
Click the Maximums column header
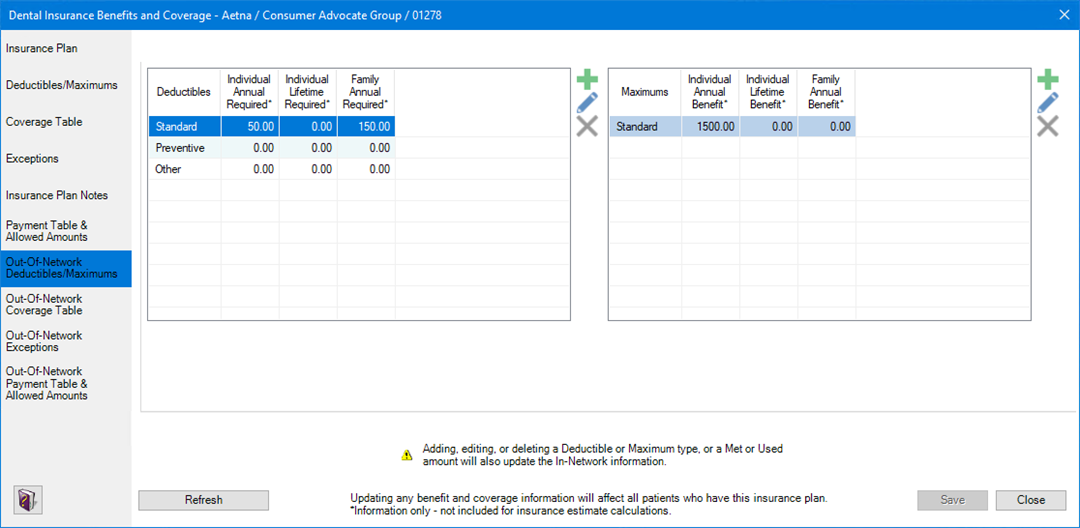tap(645, 92)
